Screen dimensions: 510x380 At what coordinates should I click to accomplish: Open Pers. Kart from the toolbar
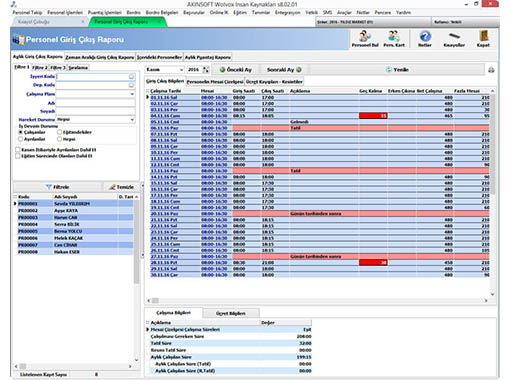(x=394, y=39)
